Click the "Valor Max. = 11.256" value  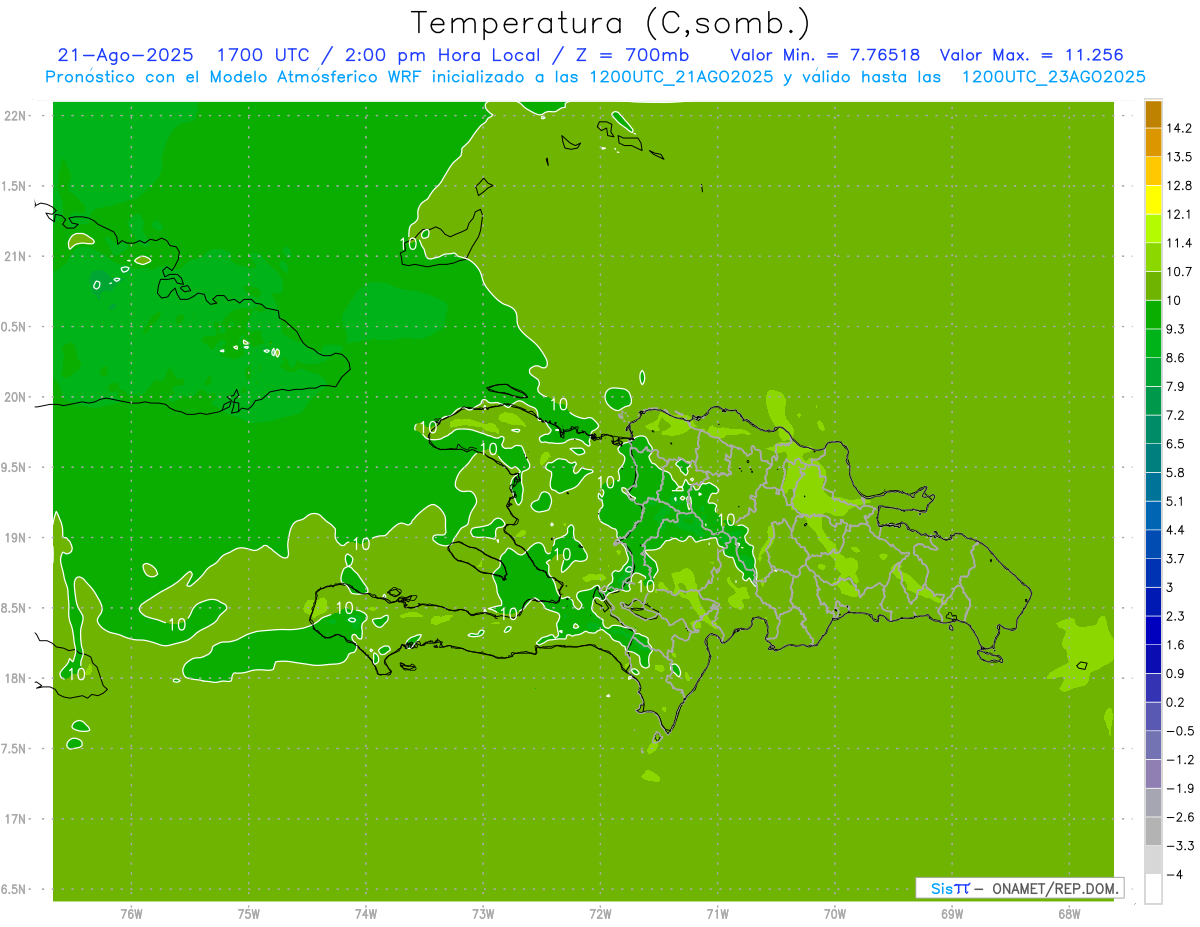(x=1031, y=56)
